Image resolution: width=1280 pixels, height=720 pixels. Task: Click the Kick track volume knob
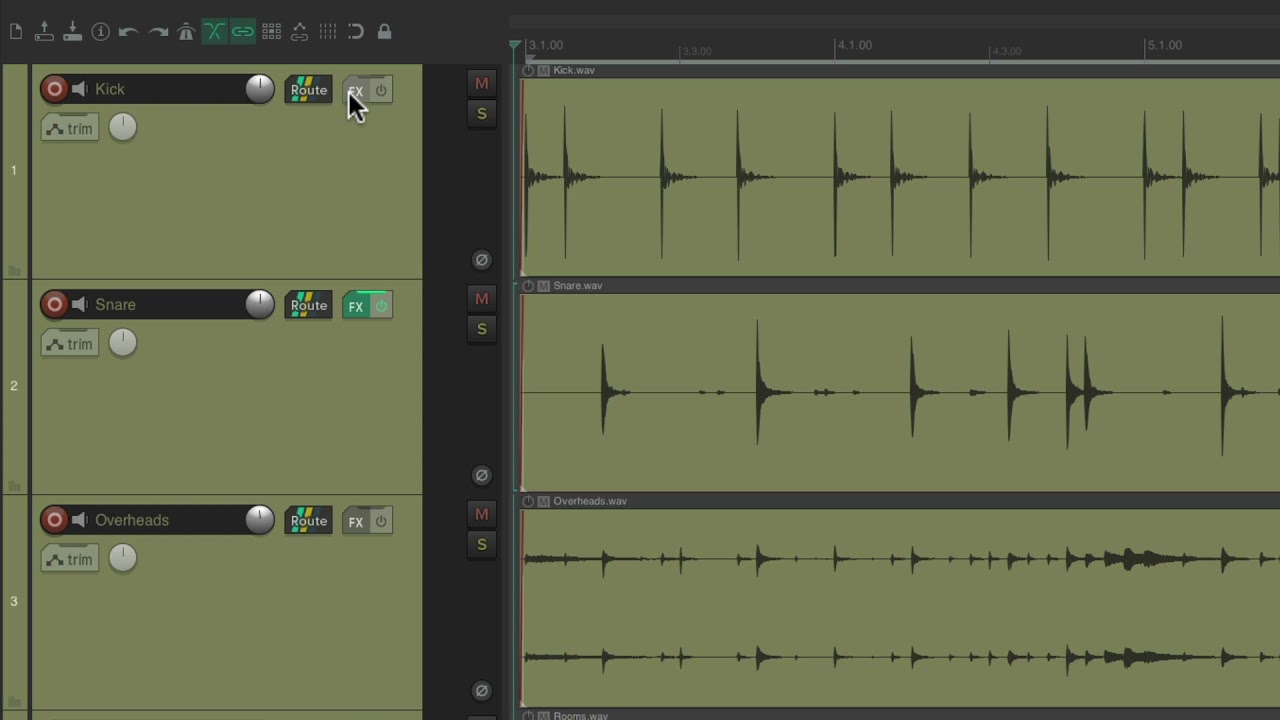click(x=259, y=89)
